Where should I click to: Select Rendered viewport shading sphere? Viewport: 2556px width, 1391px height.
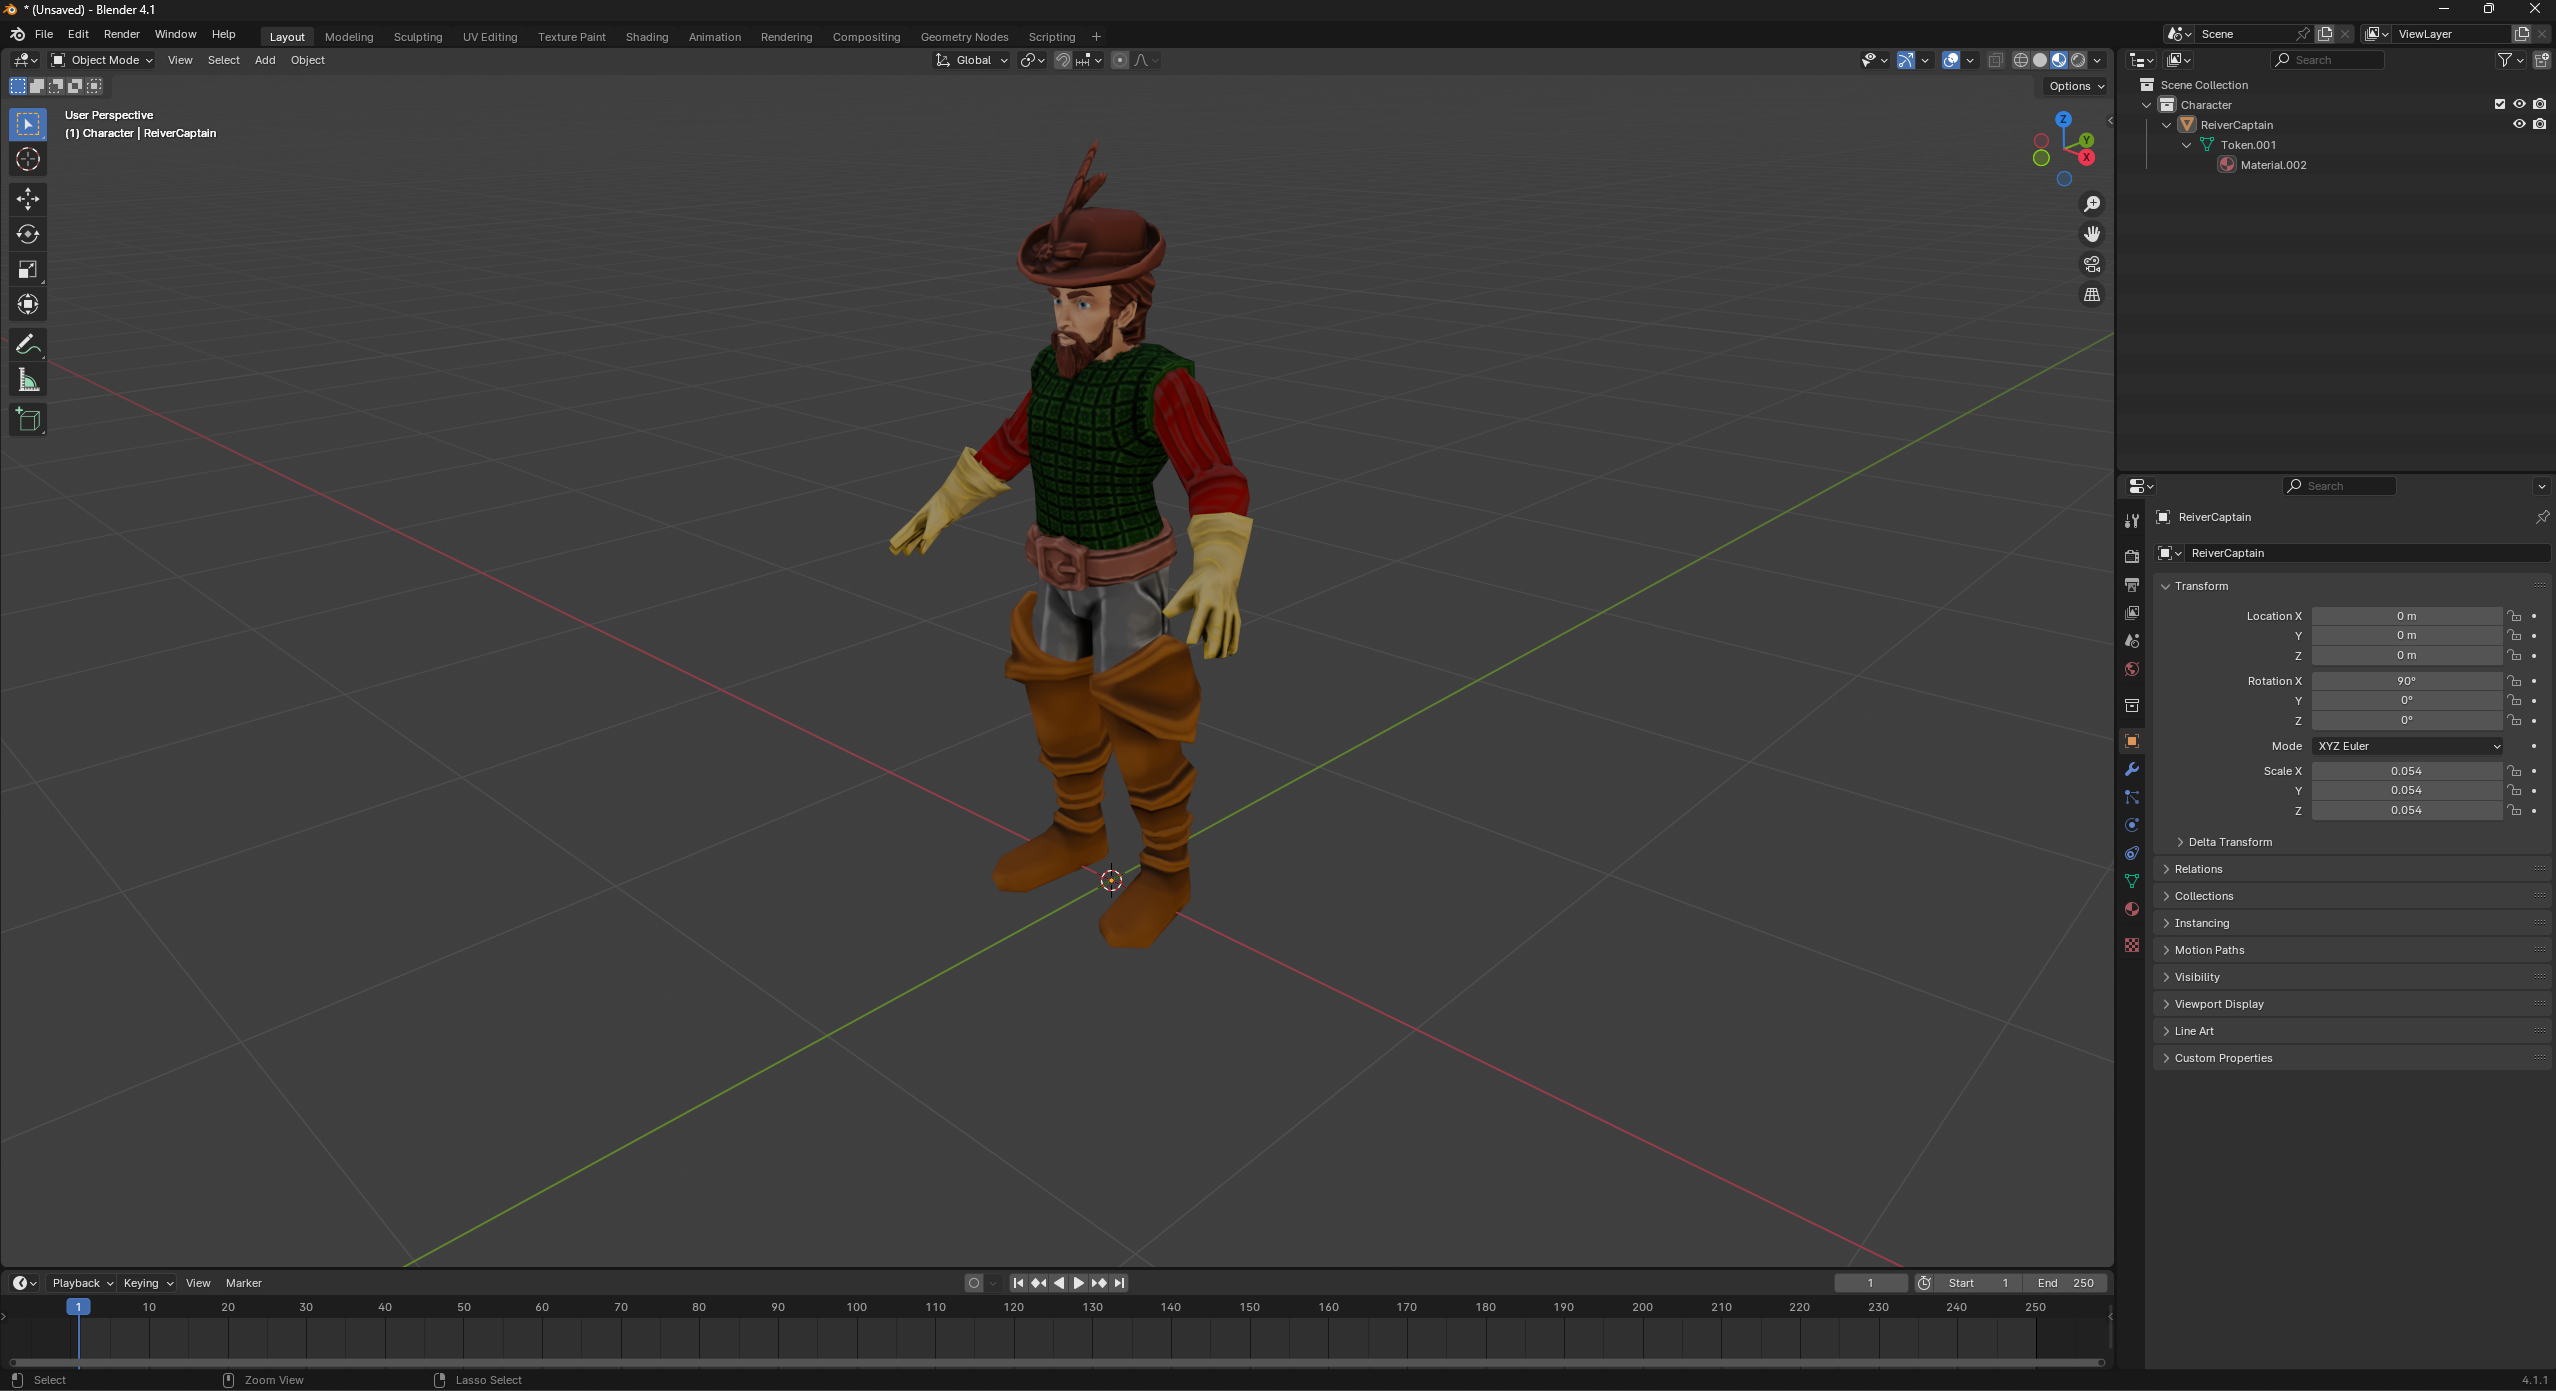(2078, 60)
